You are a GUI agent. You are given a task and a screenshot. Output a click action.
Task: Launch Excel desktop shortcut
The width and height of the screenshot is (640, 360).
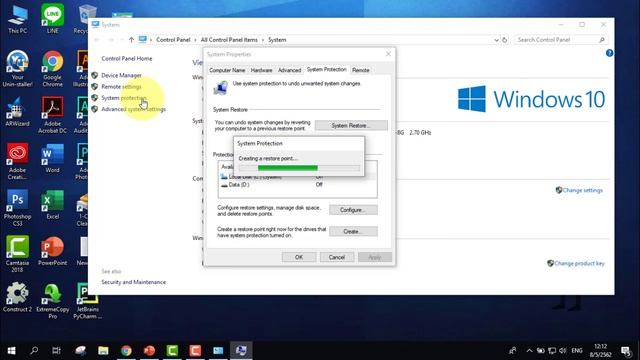pyautogui.click(x=53, y=204)
